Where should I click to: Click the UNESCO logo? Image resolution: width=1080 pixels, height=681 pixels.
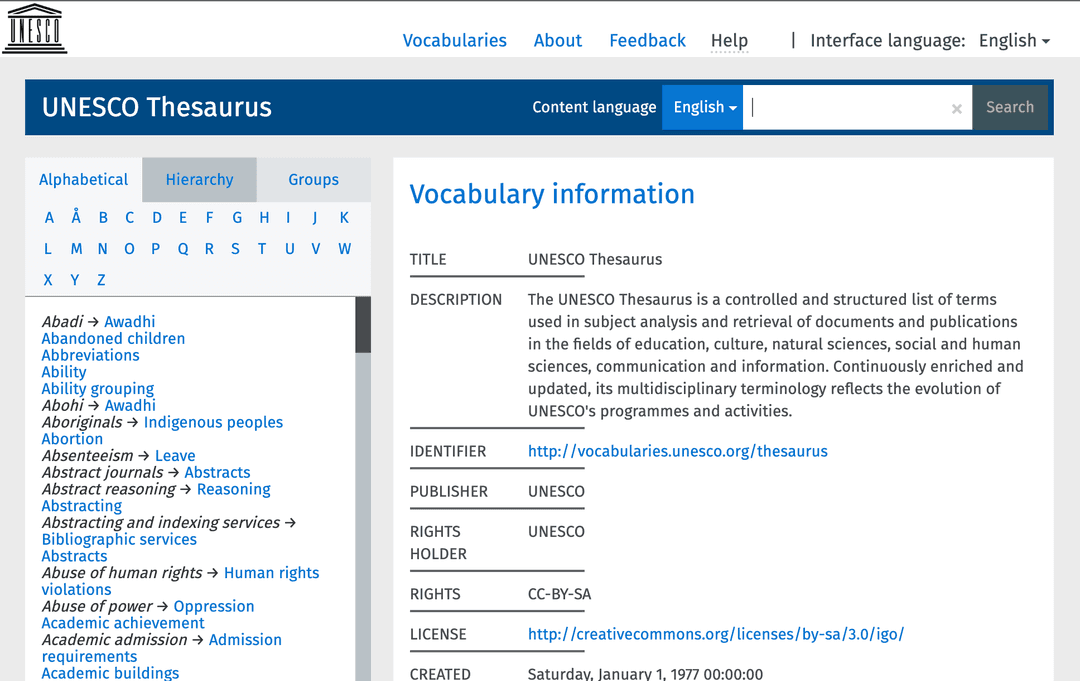click(x=34, y=28)
